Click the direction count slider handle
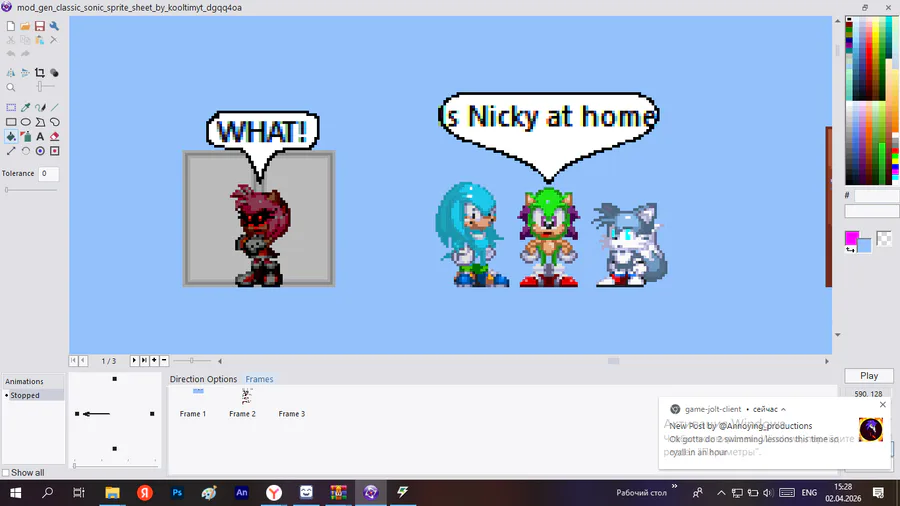The height and width of the screenshot is (506, 900). tap(74, 465)
